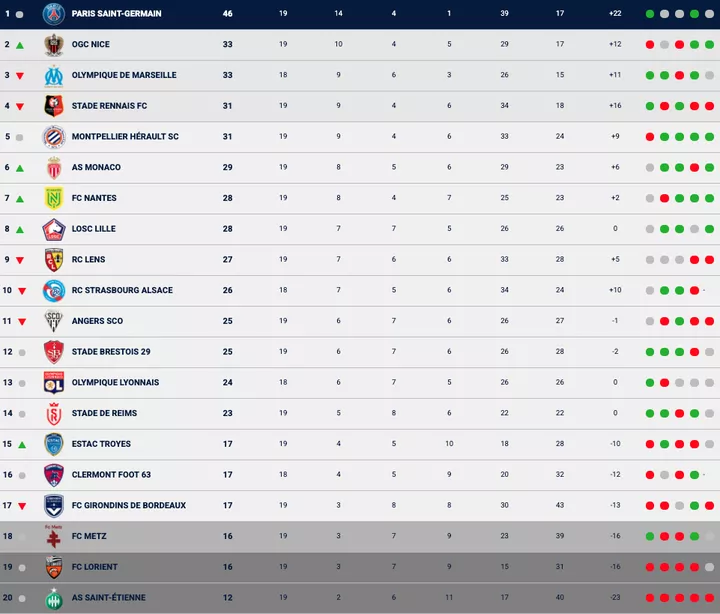The width and height of the screenshot is (720, 614).
Task: Select the Olympique Lyonnais team name
Action: click(115, 383)
